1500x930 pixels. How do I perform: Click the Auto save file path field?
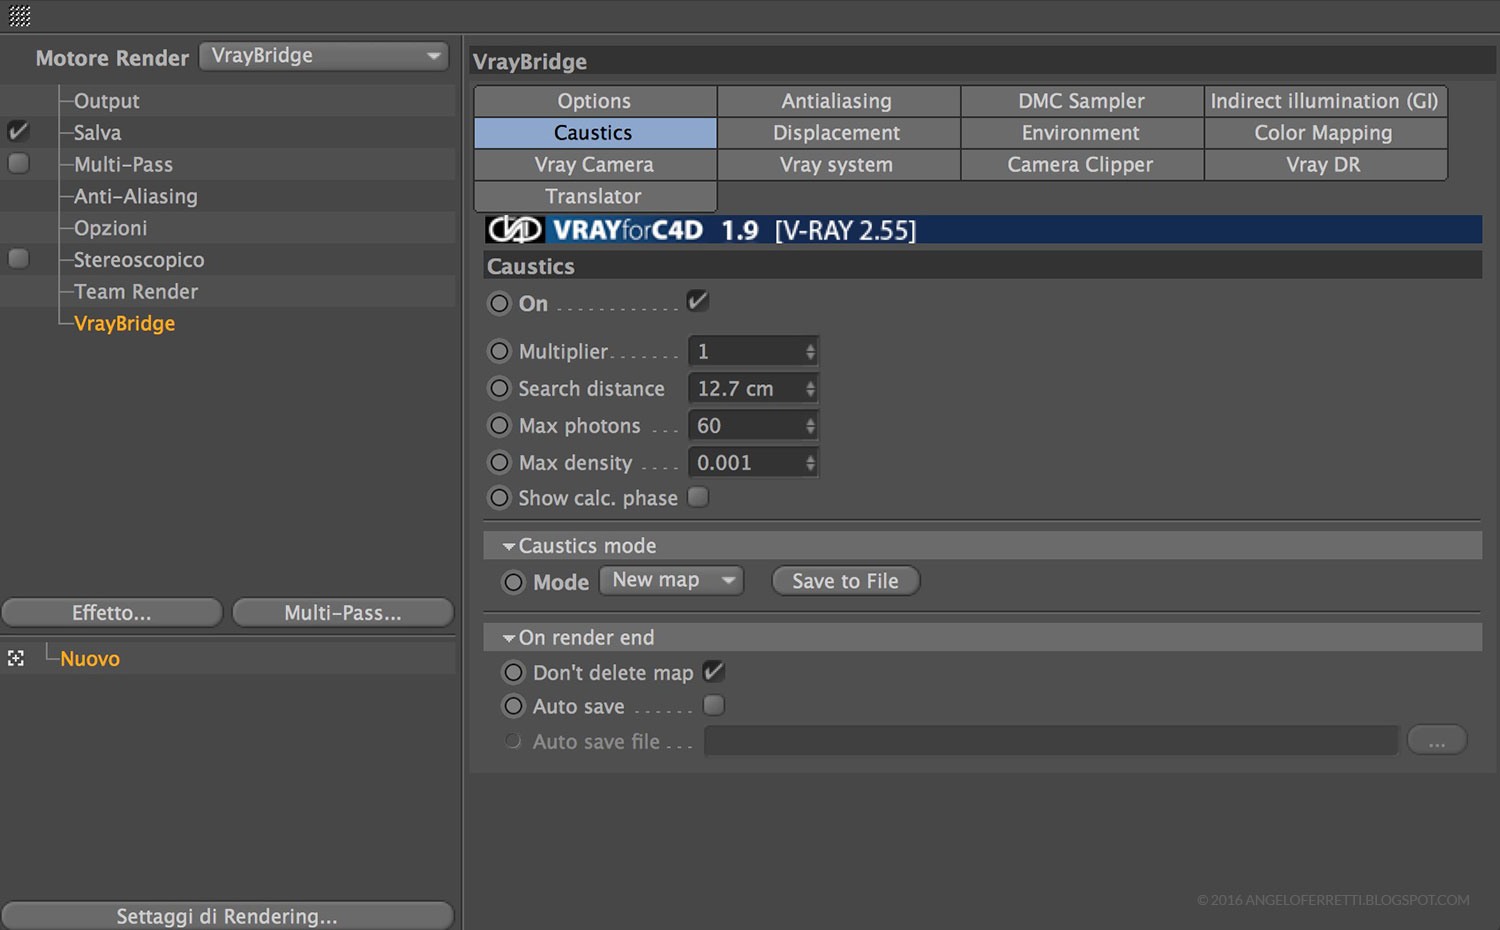pos(1051,741)
